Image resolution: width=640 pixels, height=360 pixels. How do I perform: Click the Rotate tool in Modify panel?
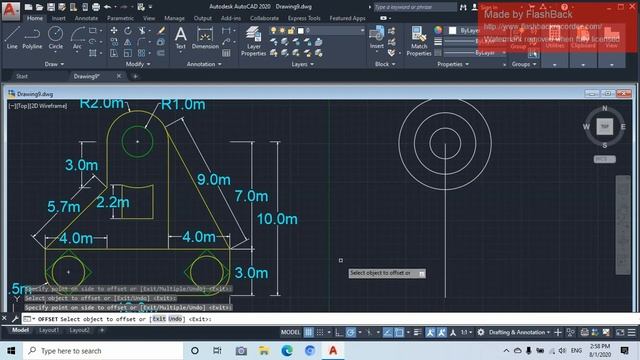click(x=128, y=31)
